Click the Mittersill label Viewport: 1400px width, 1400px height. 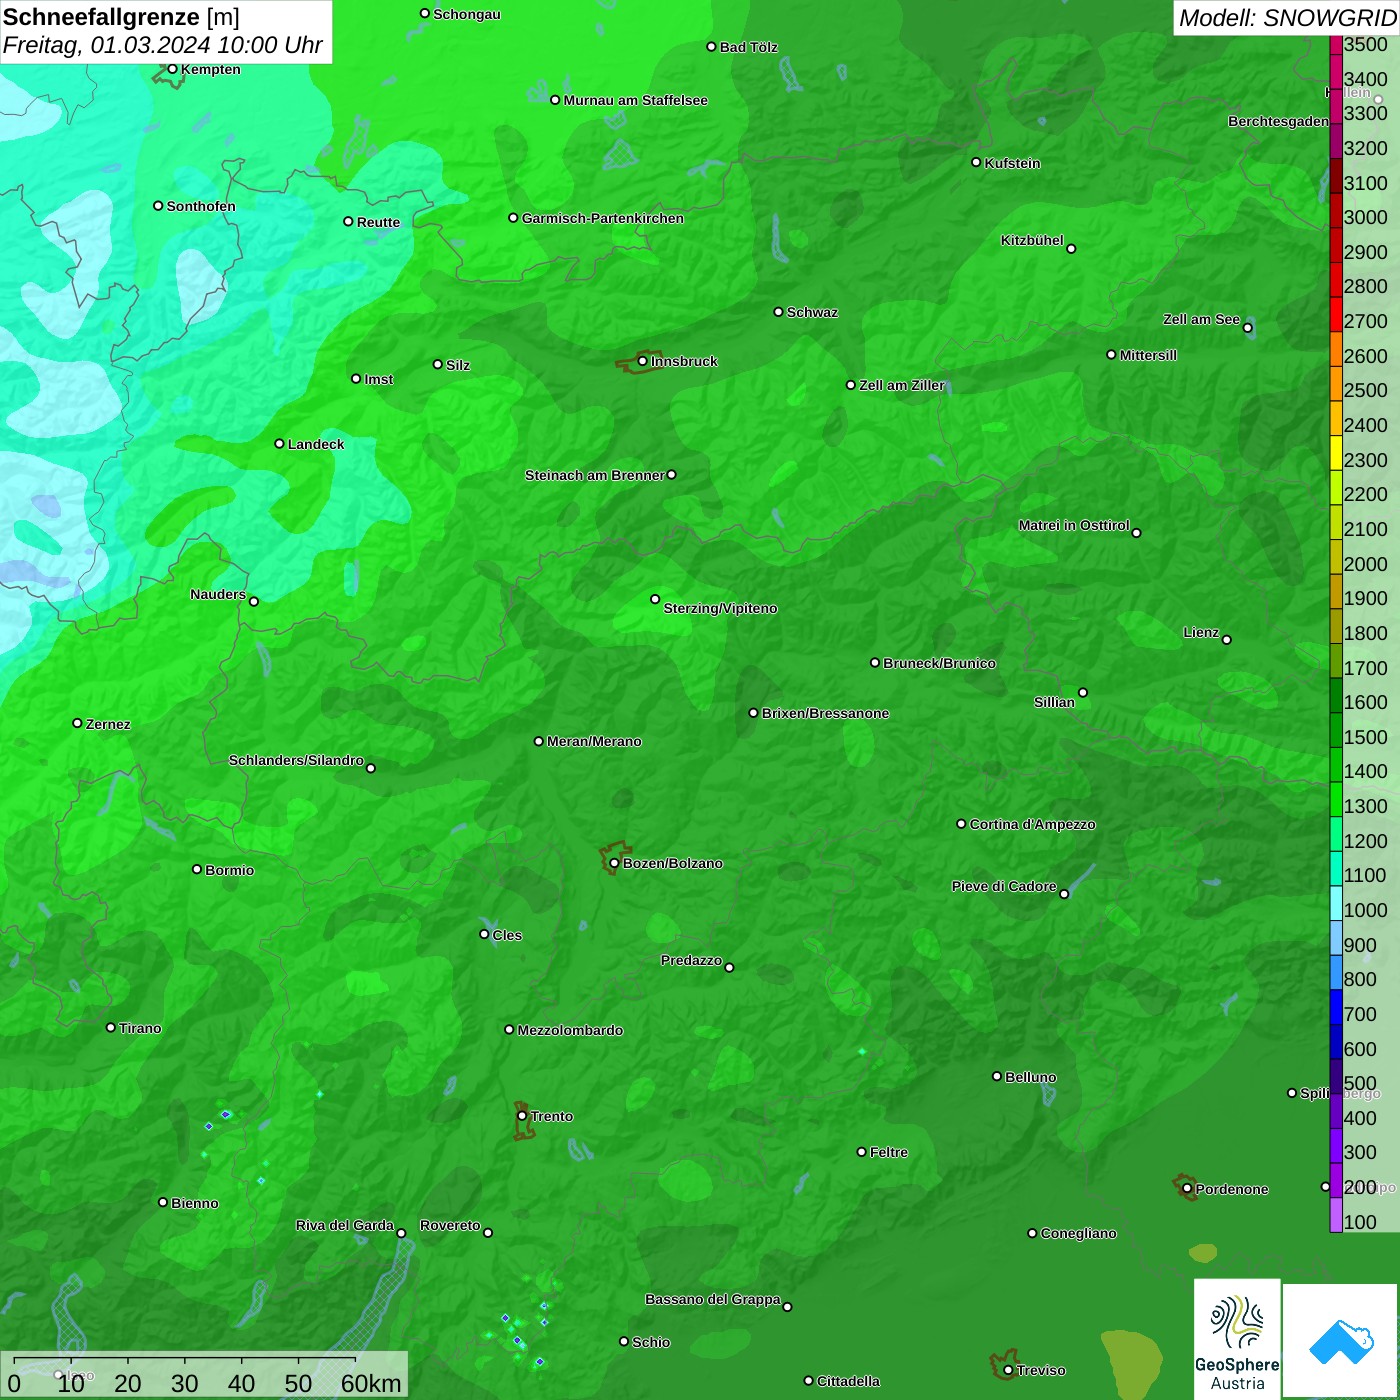coord(1148,355)
